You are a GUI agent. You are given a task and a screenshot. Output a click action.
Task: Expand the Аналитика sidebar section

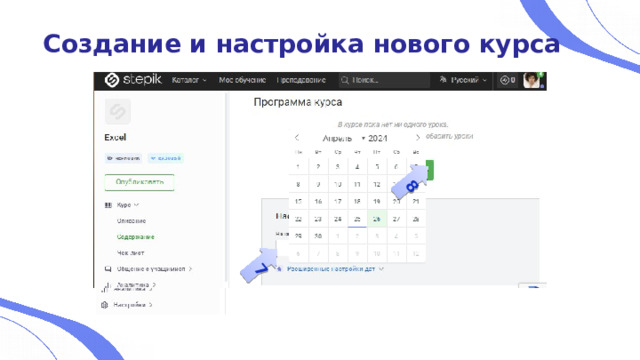136,286
